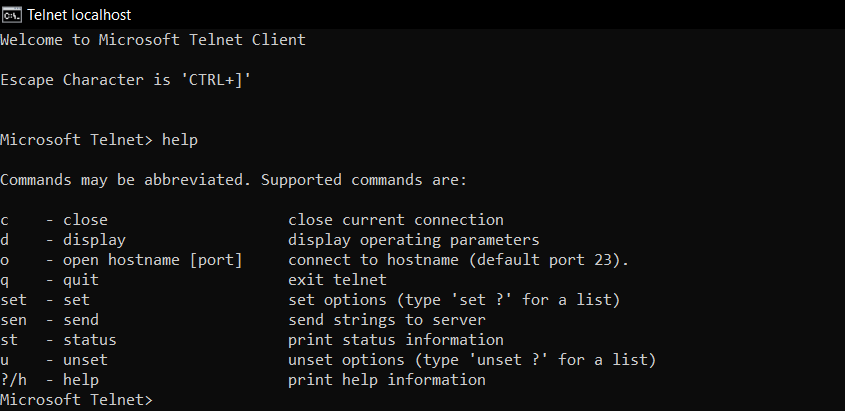
Task: Click the 'print help information' description
Action: pos(387,380)
